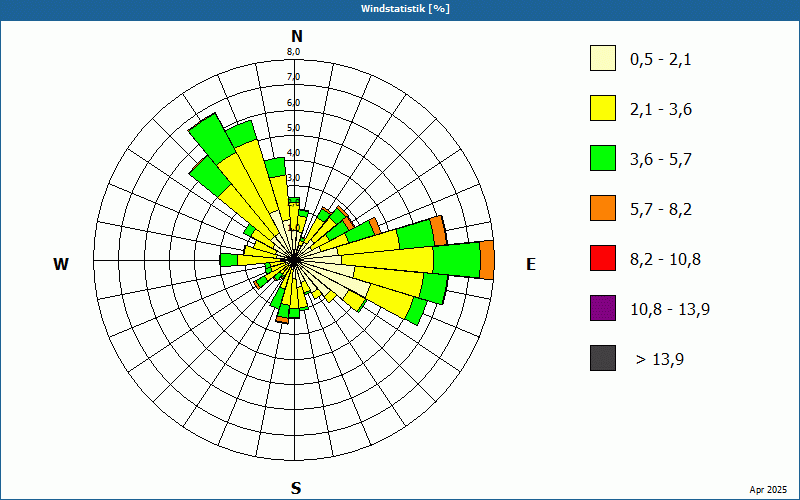Click the 7,0 radial axis label
This screenshot has width=800, height=500.
tap(293, 77)
